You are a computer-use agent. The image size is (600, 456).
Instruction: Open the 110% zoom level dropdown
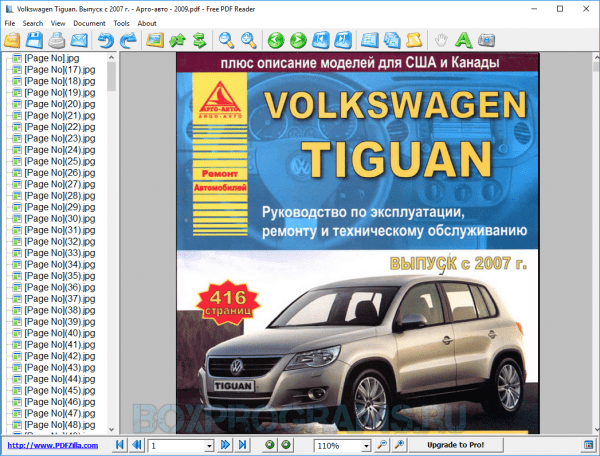pyautogui.click(x=366, y=446)
